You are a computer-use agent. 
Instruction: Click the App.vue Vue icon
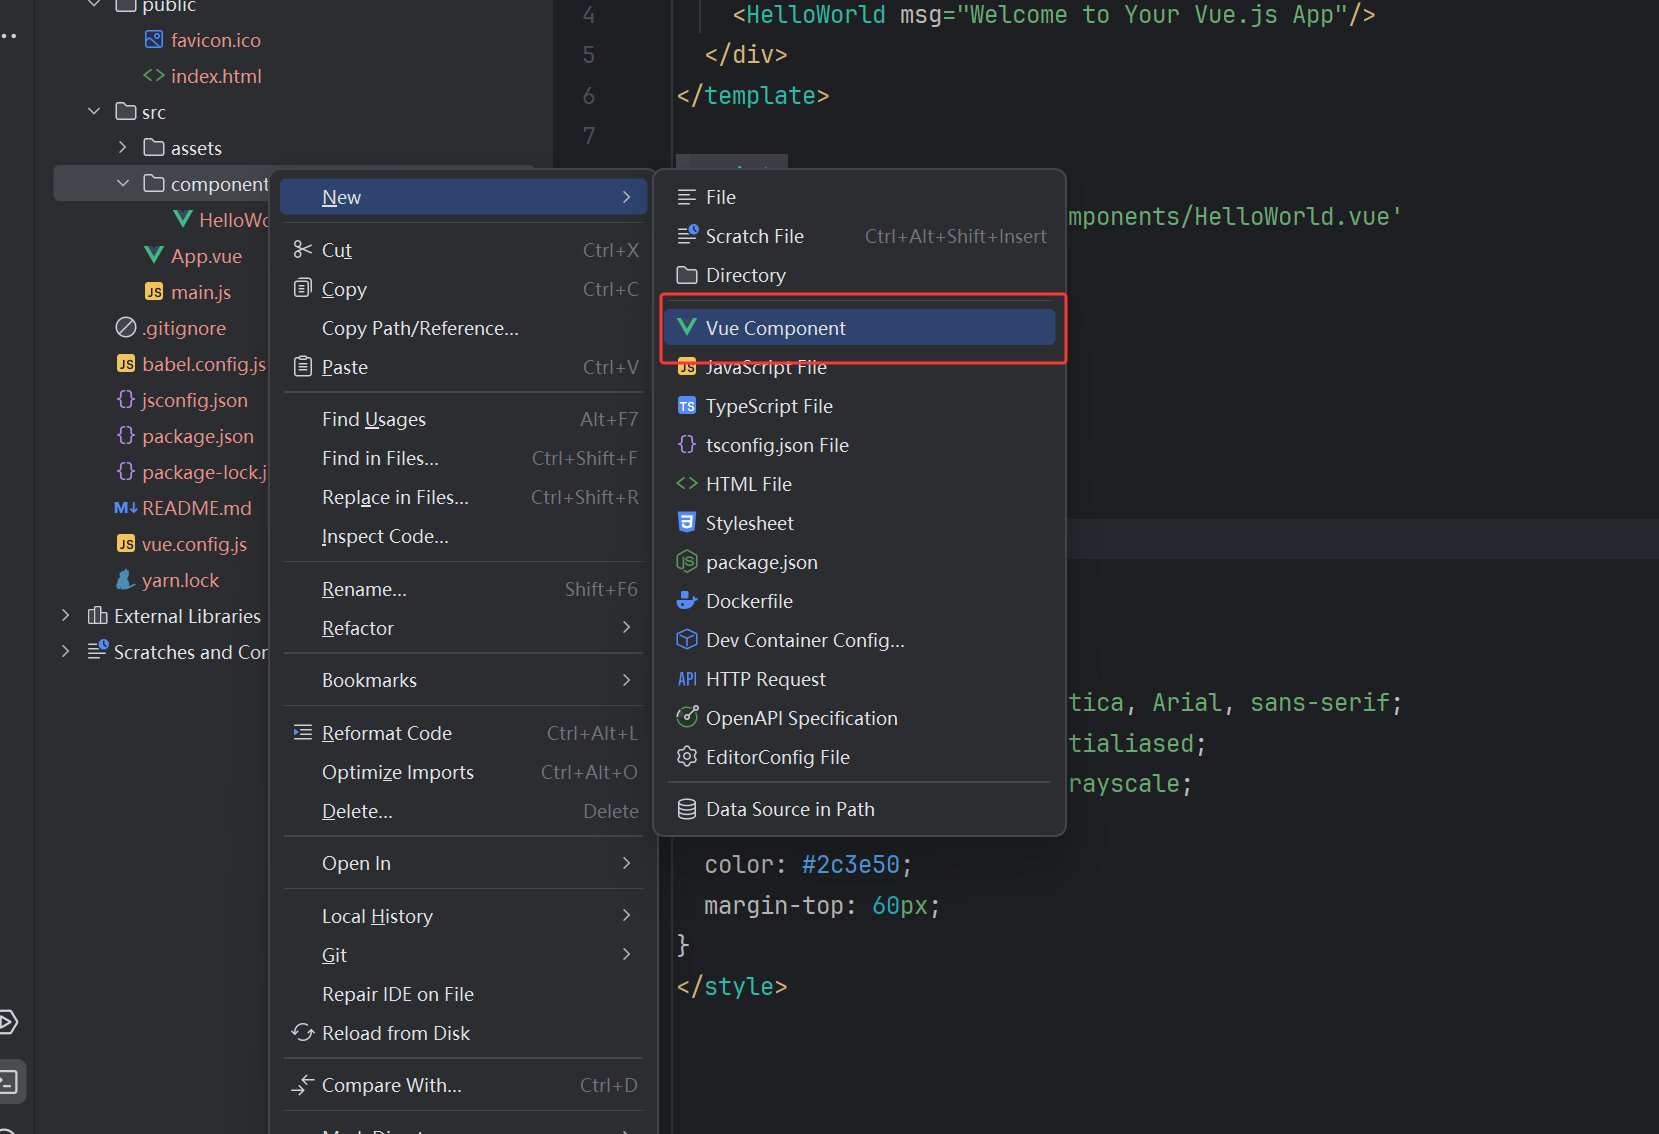pos(153,256)
